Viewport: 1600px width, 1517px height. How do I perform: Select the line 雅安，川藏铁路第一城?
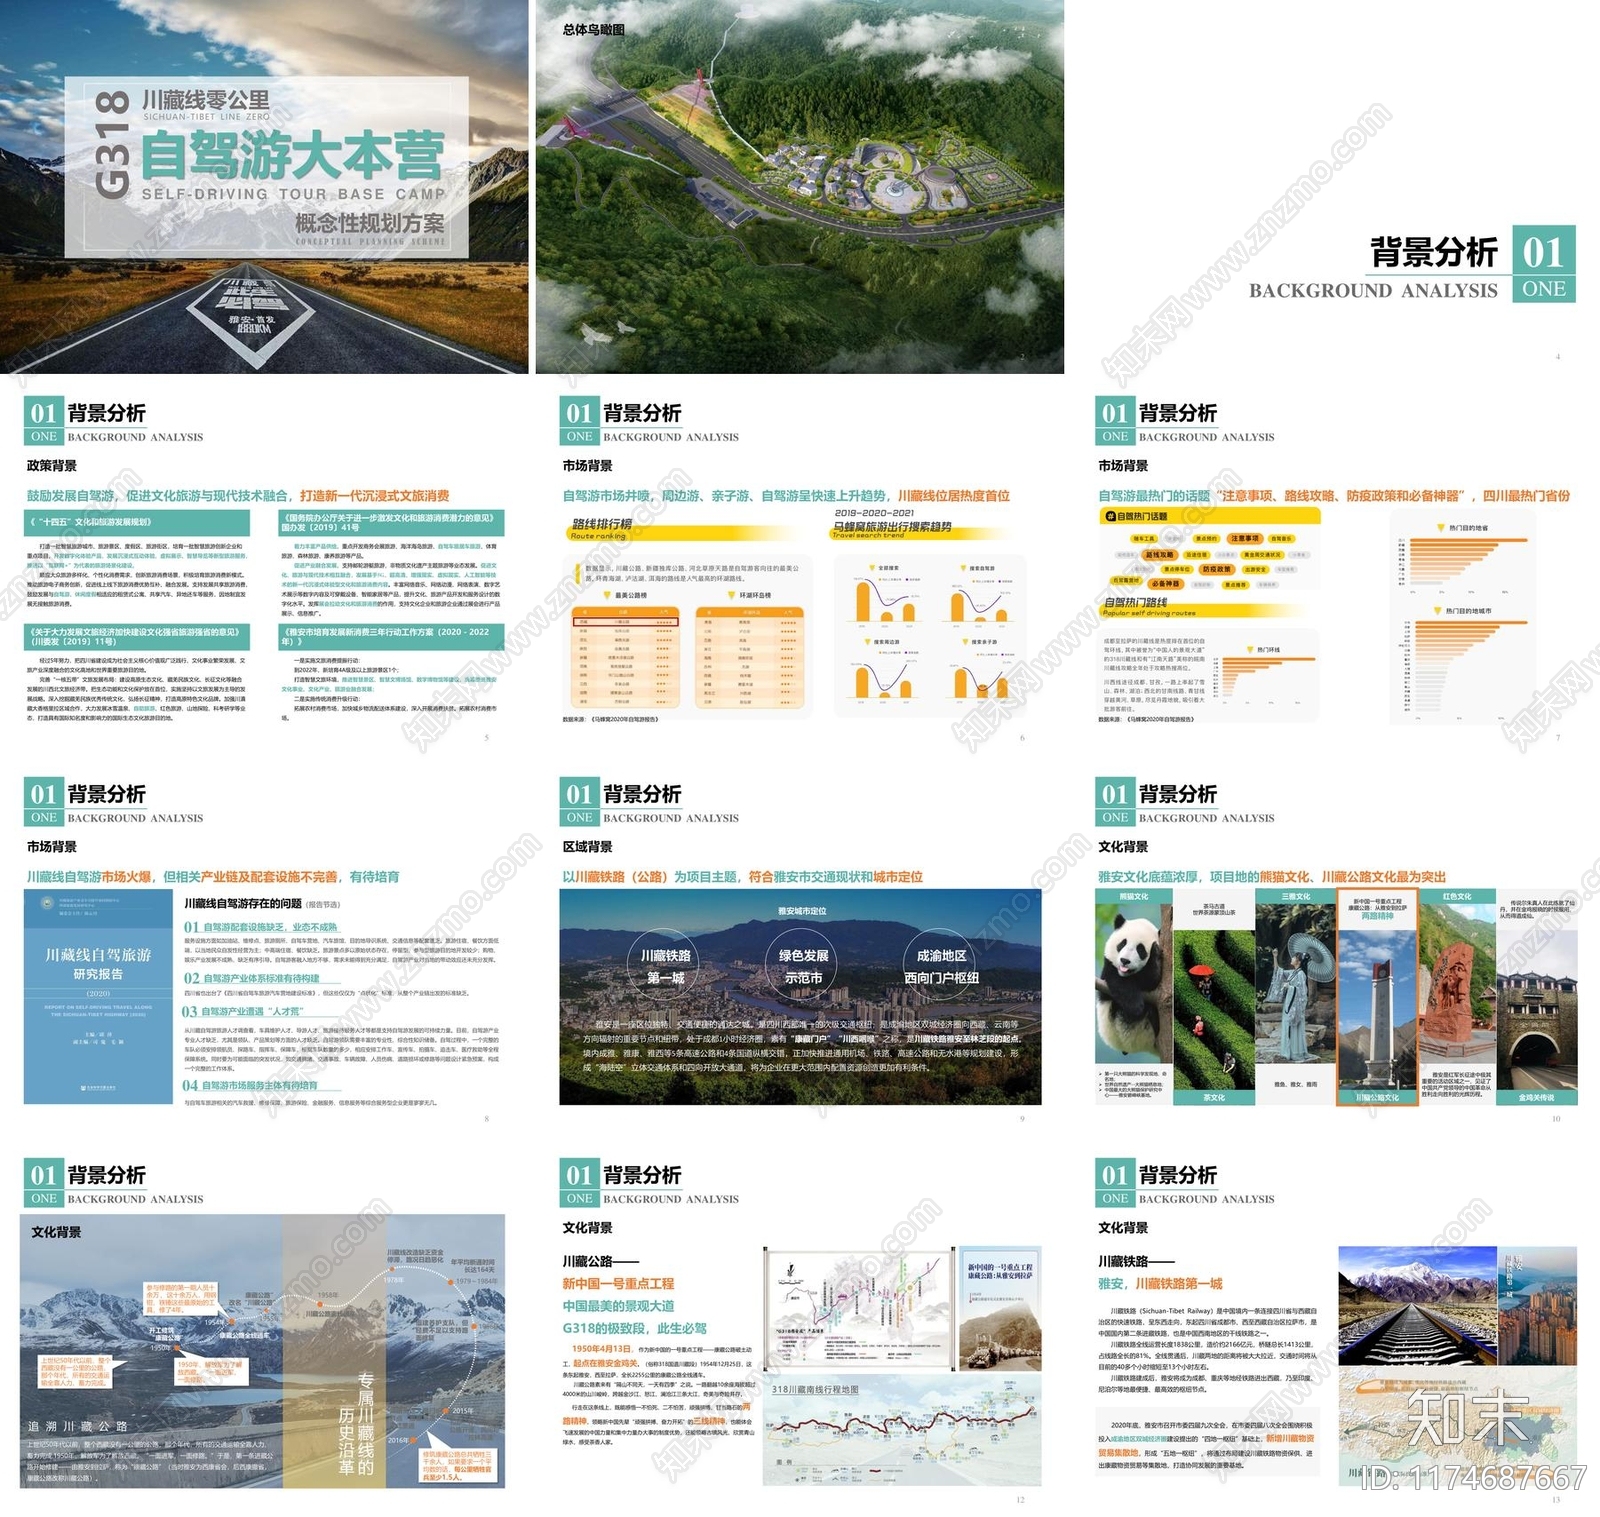point(1160,1284)
